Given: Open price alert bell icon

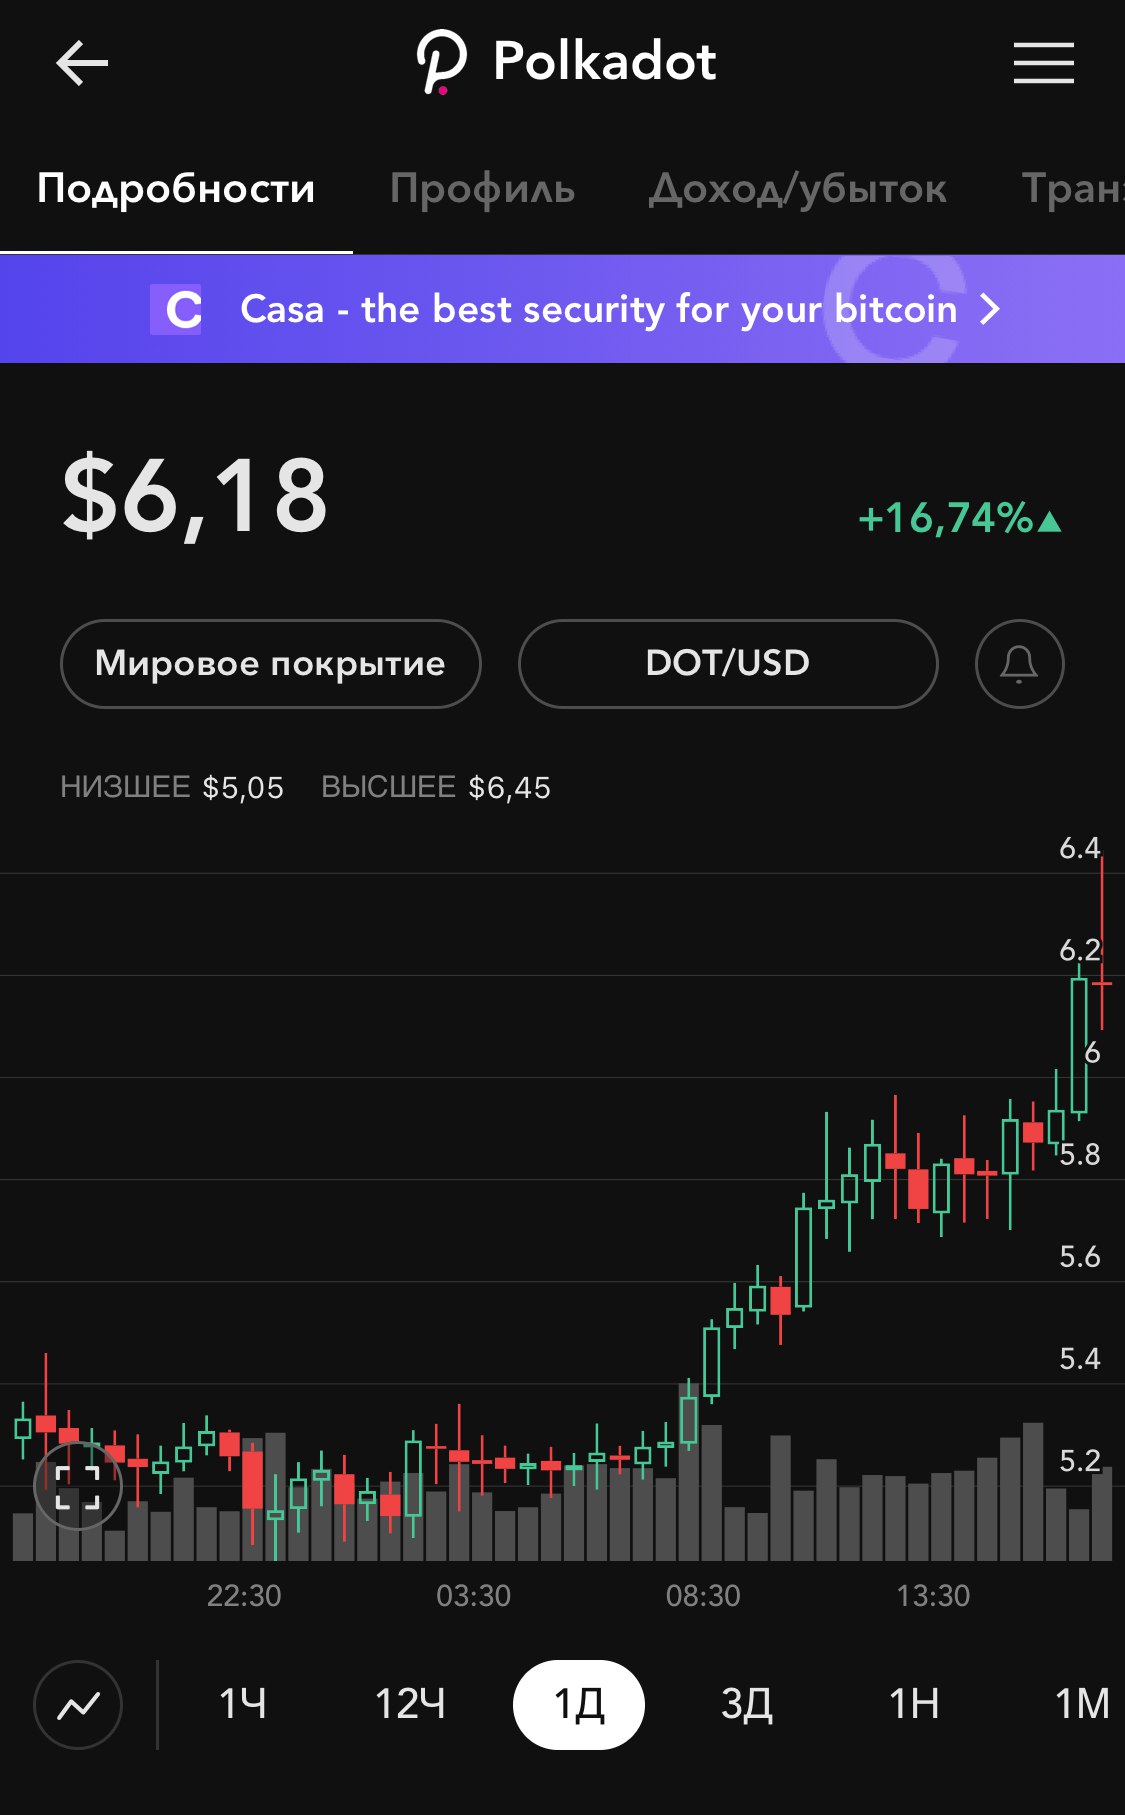Looking at the screenshot, I should point(1019,664).
